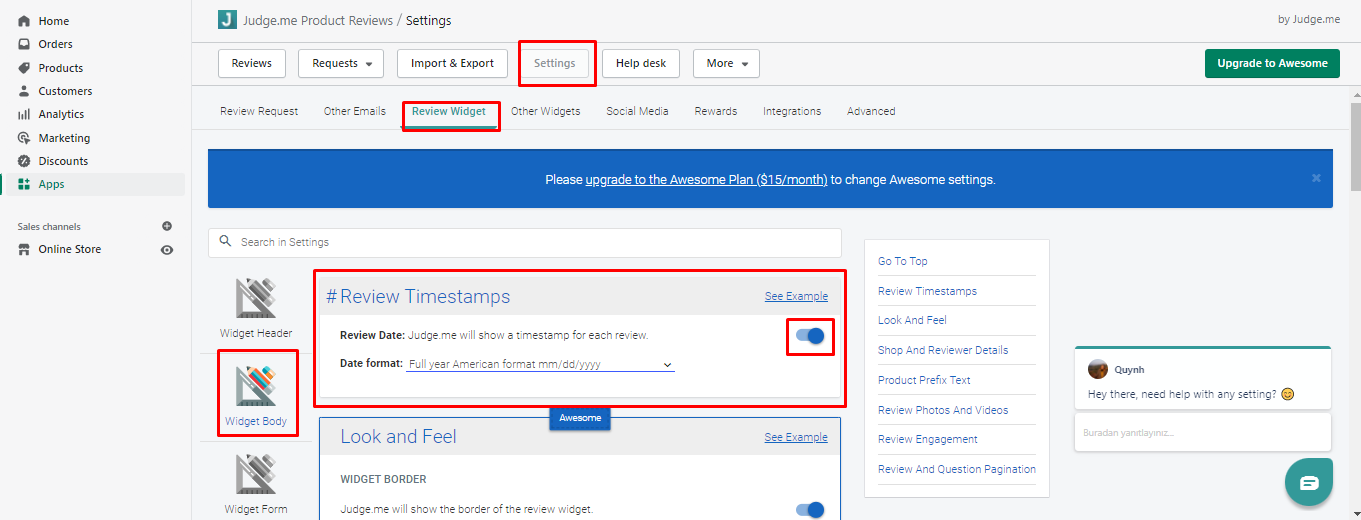
Task: View online store via eye icon
Action: coord(167,250)
